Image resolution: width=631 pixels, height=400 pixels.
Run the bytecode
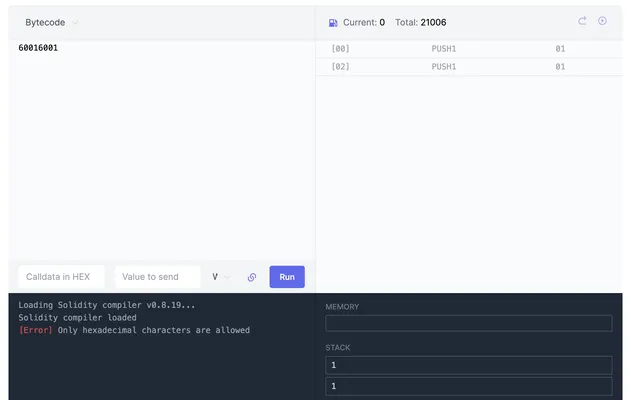[x=287, y=277]
